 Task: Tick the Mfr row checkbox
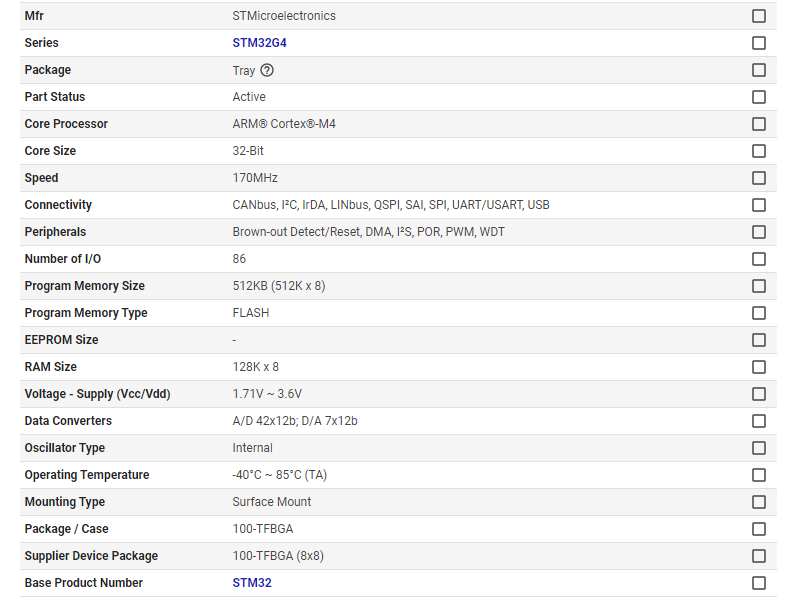(x=759, y=16)
